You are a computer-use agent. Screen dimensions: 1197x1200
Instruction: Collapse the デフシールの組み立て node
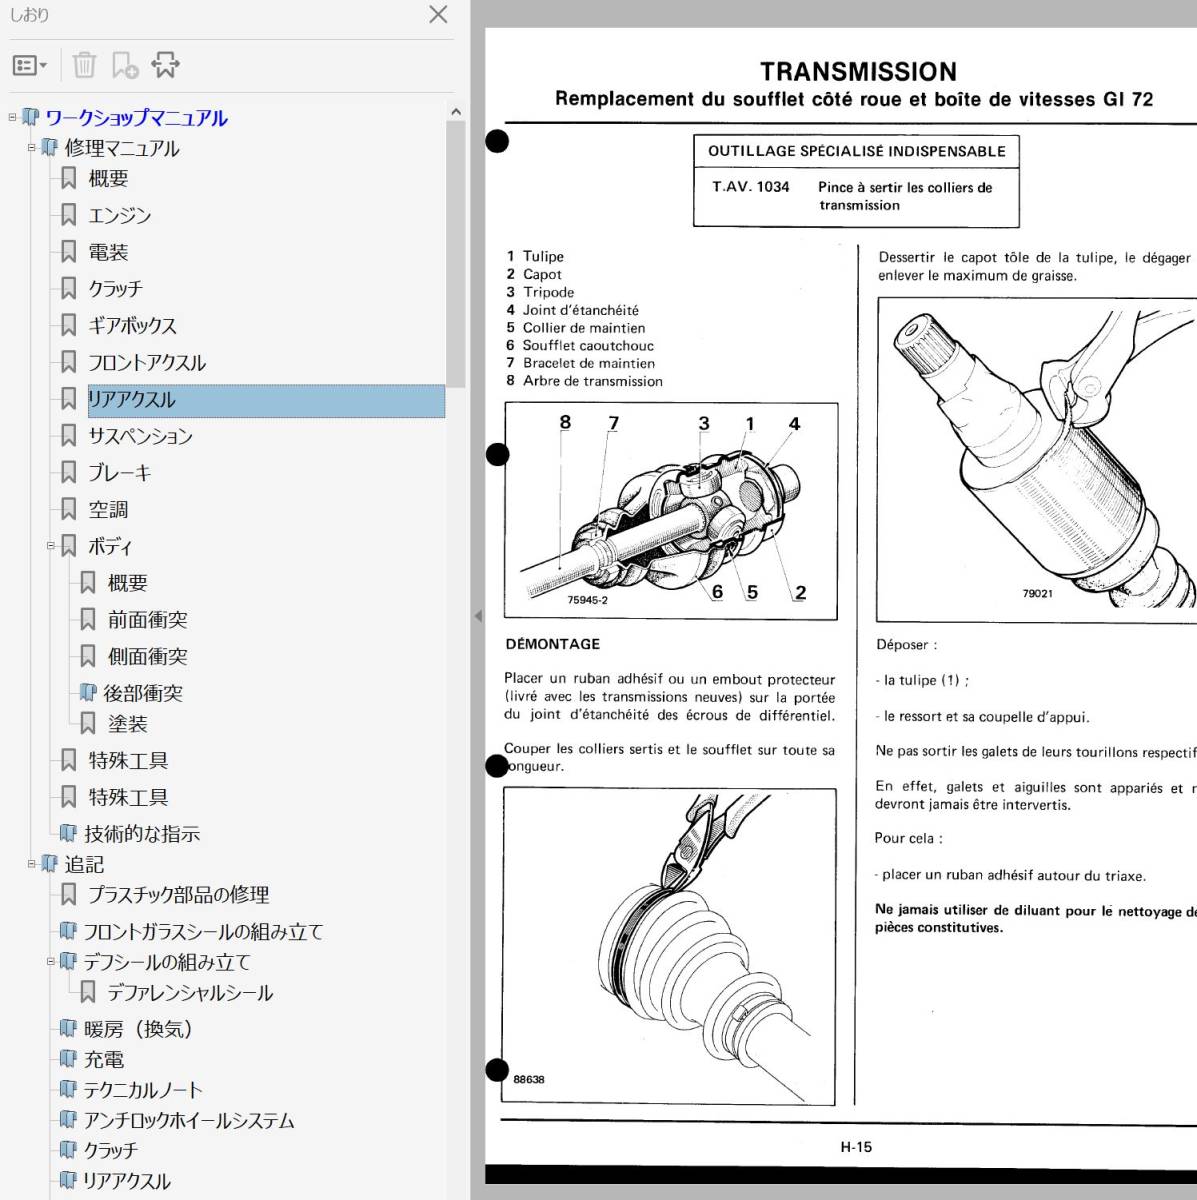(50, 962)
